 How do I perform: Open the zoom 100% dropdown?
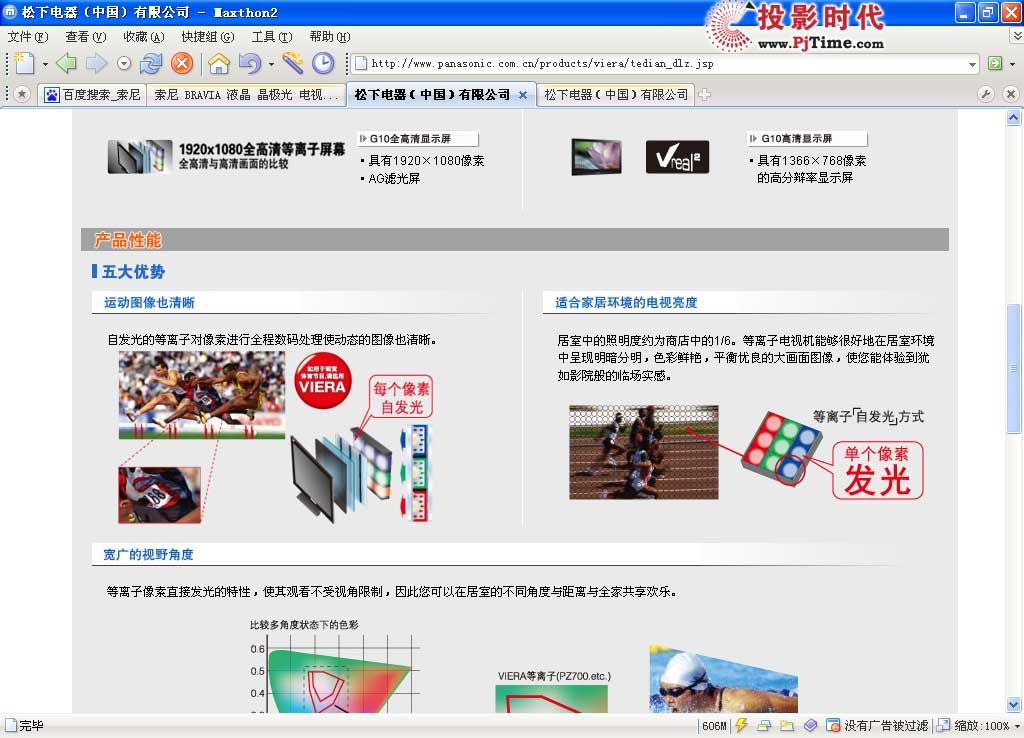click(x=1015, y=726)
